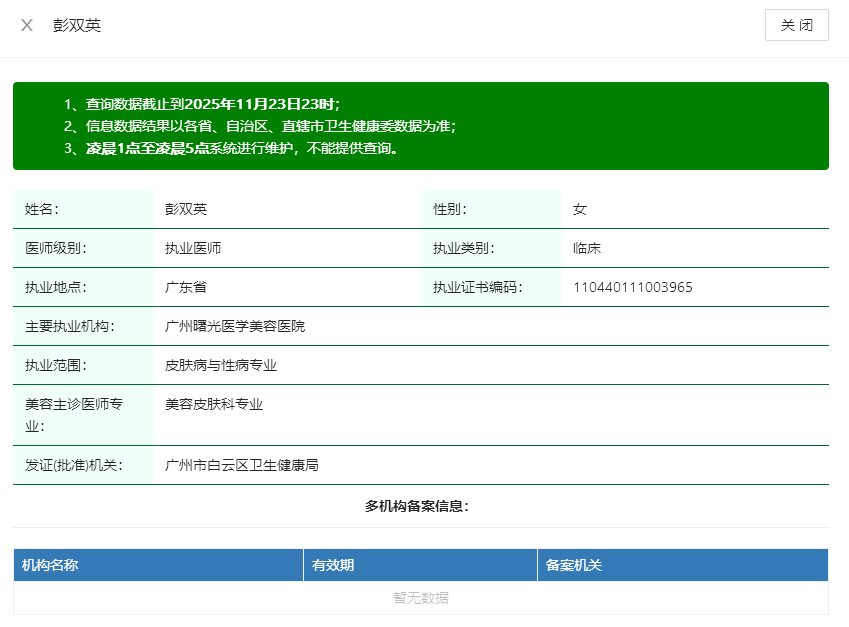The height and width of the screenshot is (627, 849).
Task: Click the issuing authority 广州市白云区卫生健康局
Action: click(x=242, y=465)
